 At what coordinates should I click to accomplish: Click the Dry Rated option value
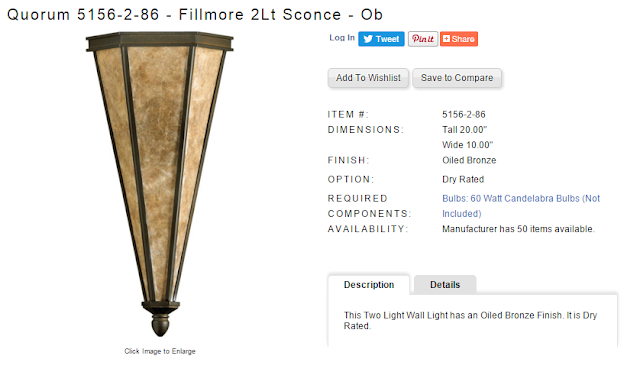coord(463,179)
